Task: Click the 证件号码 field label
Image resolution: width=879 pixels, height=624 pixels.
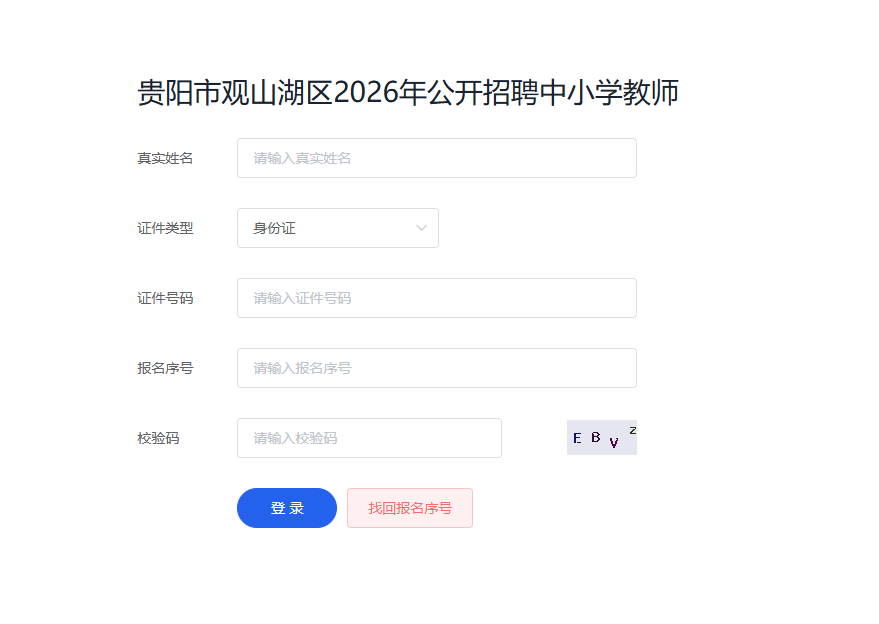Action: (x=165, y=298)
